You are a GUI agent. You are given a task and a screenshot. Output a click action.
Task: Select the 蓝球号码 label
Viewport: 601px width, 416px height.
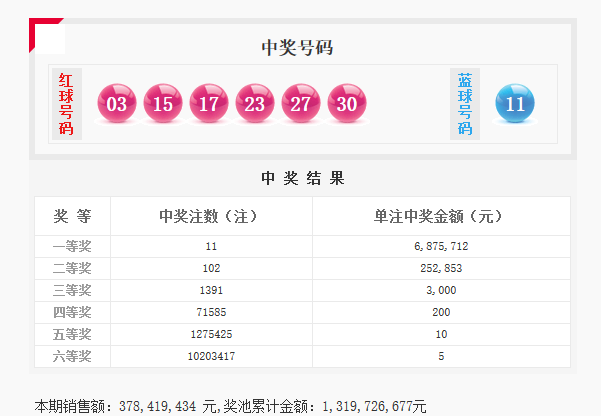(x=465, y=104)
